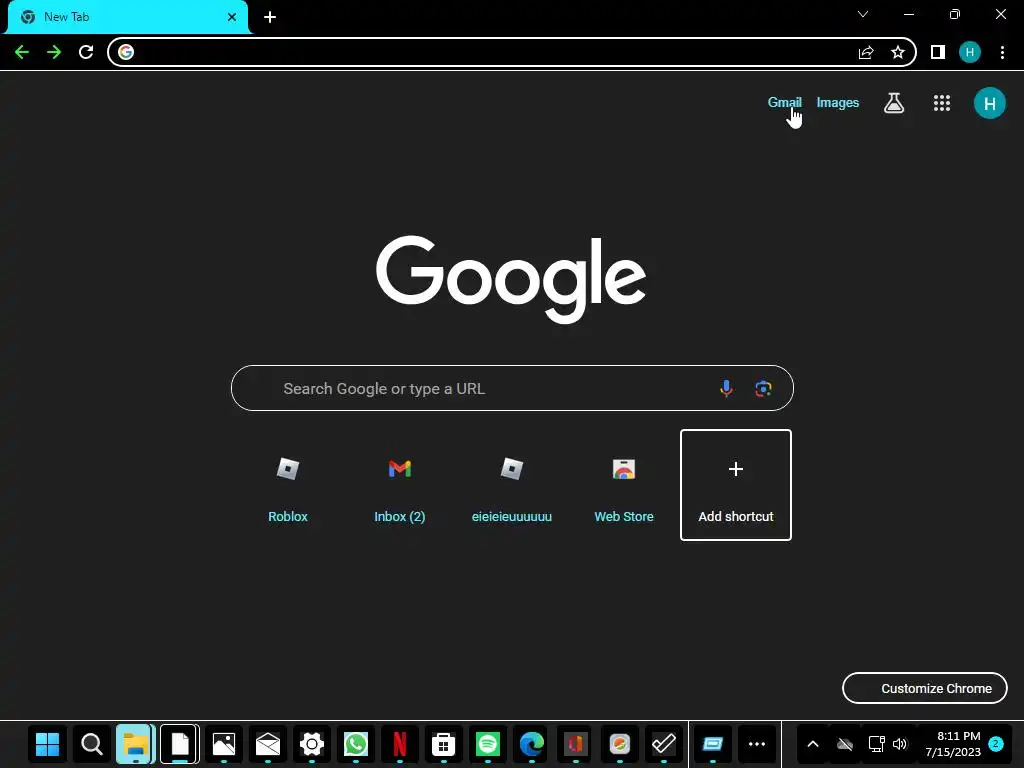
Task: Open WhatsApp from the taskbar
Action: point(356,744)
